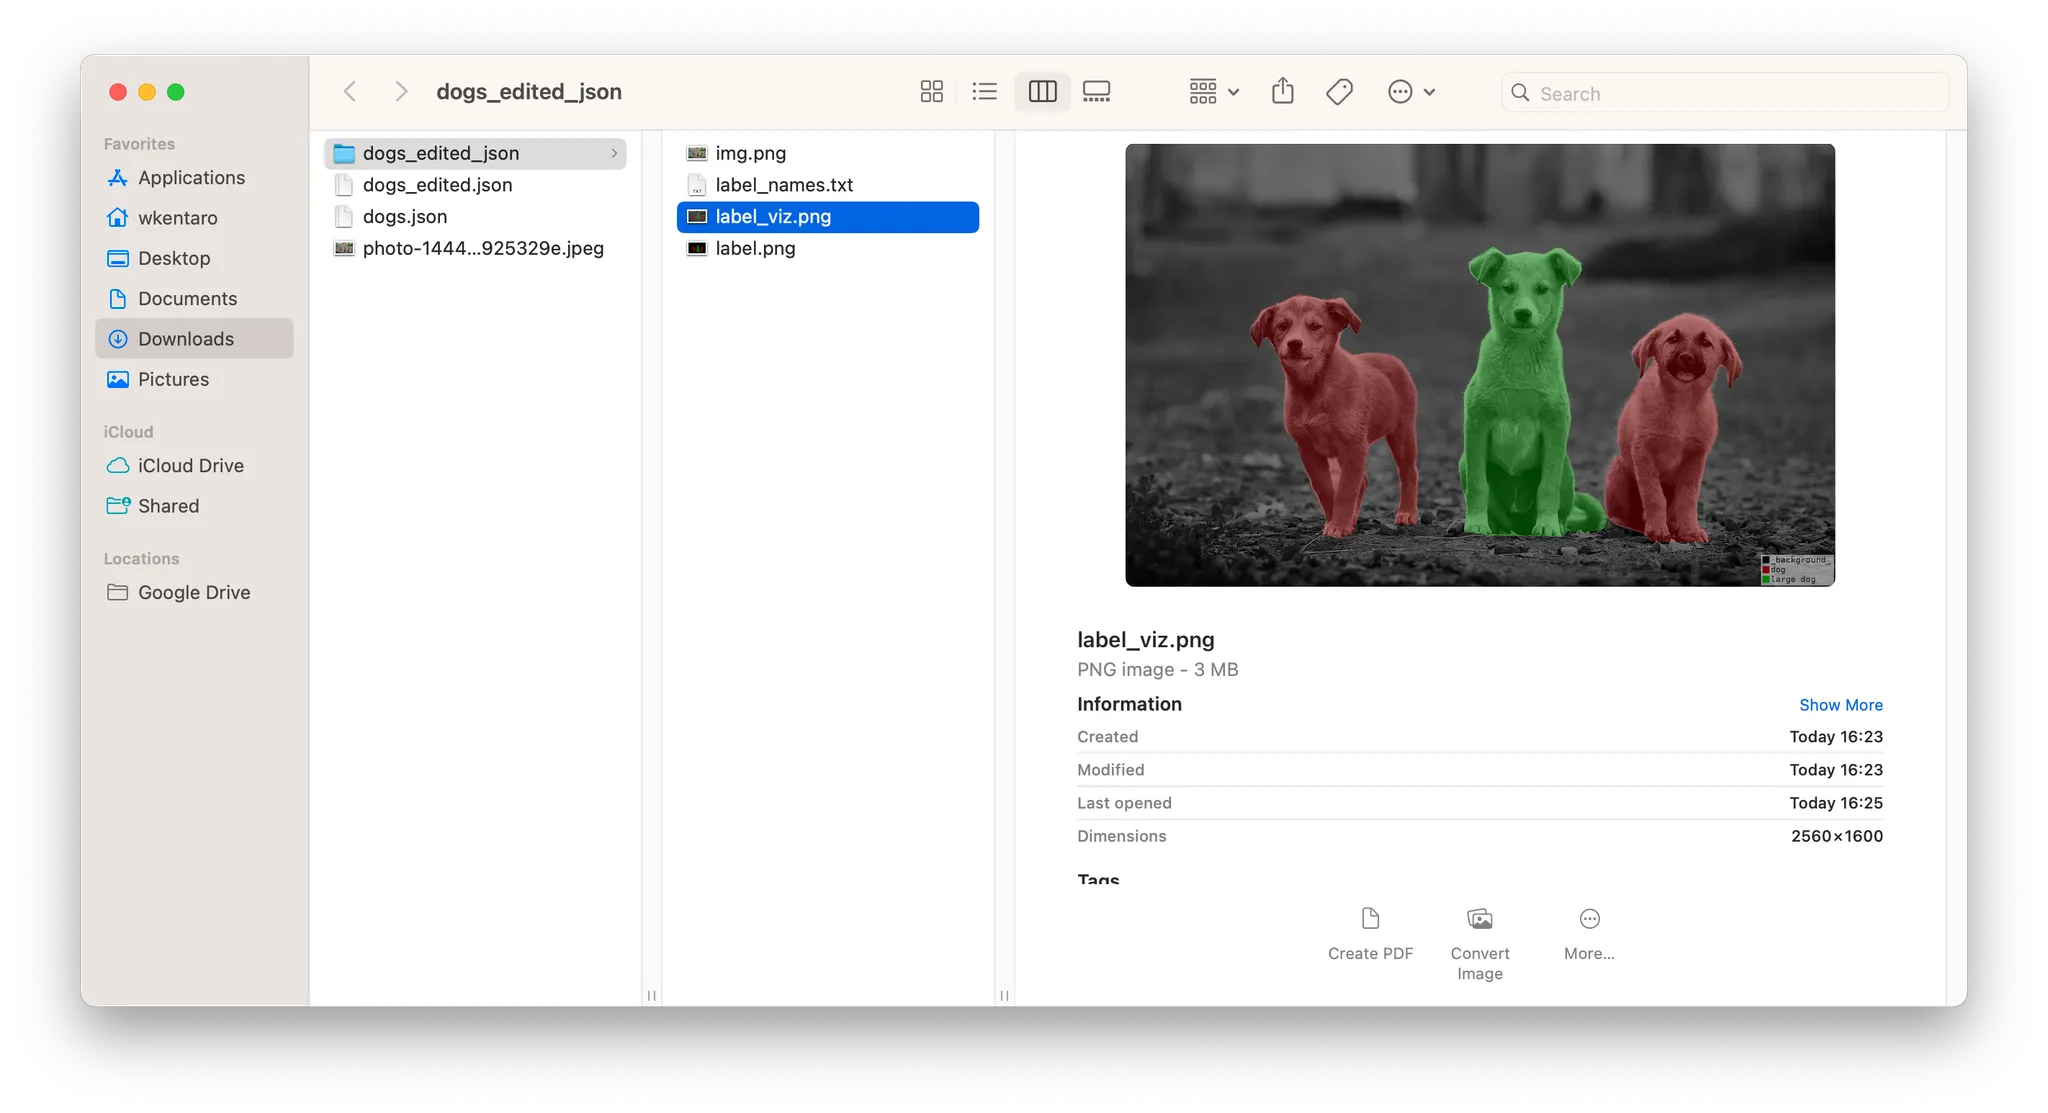Select the label_viz.png file
The height and width of the screenshot is (1113, 2048).
click(x=828, y=217)
